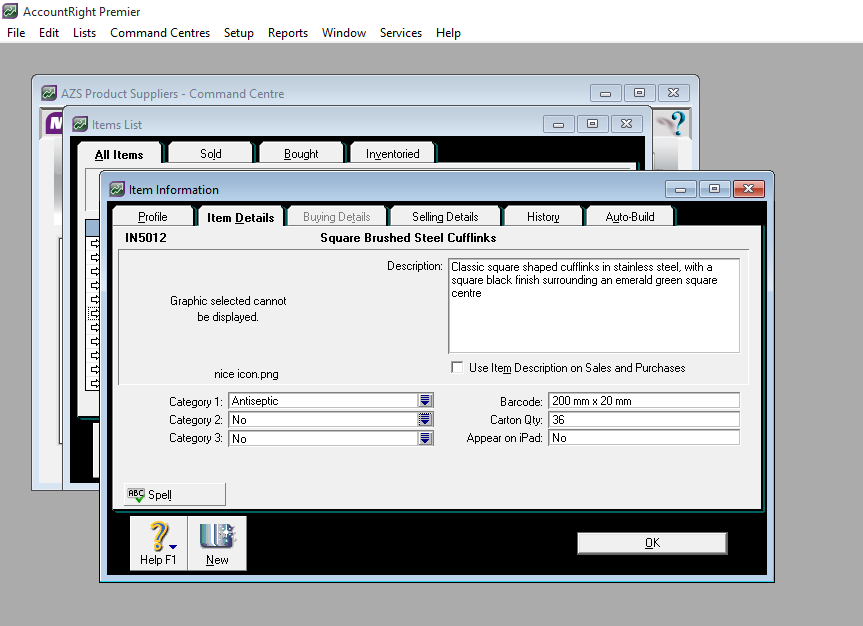
Task: Minimize the Items List window
Action: 558,124
